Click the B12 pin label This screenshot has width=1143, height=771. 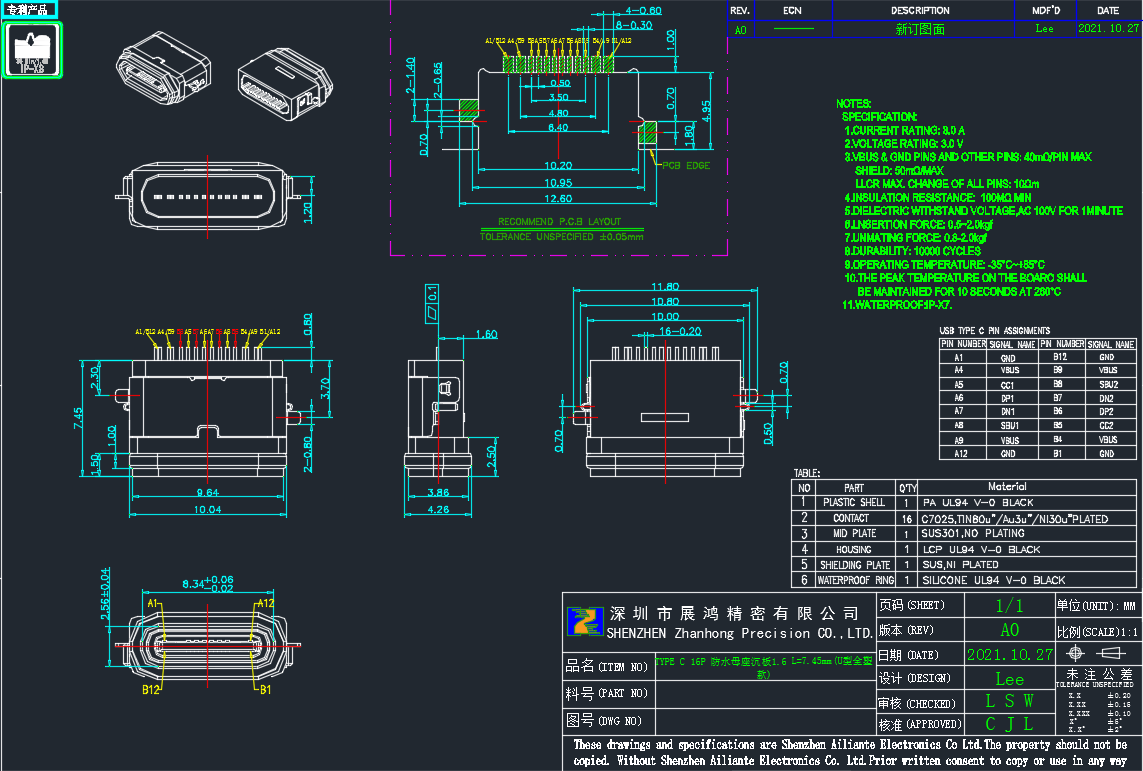[151, 689]
